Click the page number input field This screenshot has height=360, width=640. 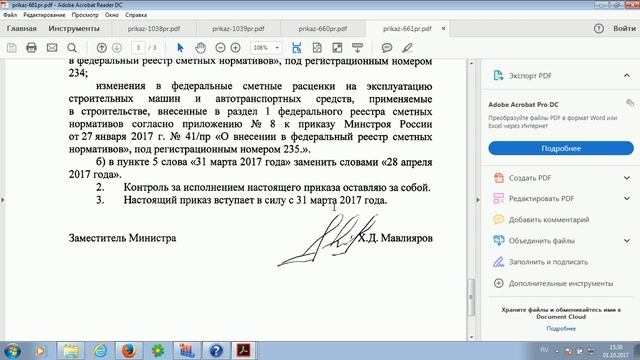pyautogui.click(x=138, y=48)
